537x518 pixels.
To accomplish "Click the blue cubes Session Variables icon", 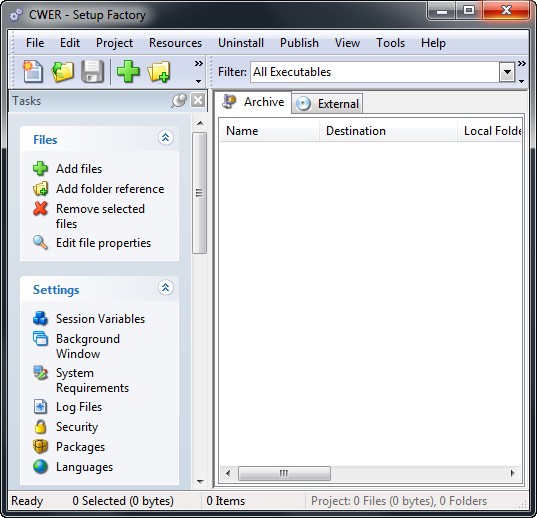I will (x=40, y=318).
